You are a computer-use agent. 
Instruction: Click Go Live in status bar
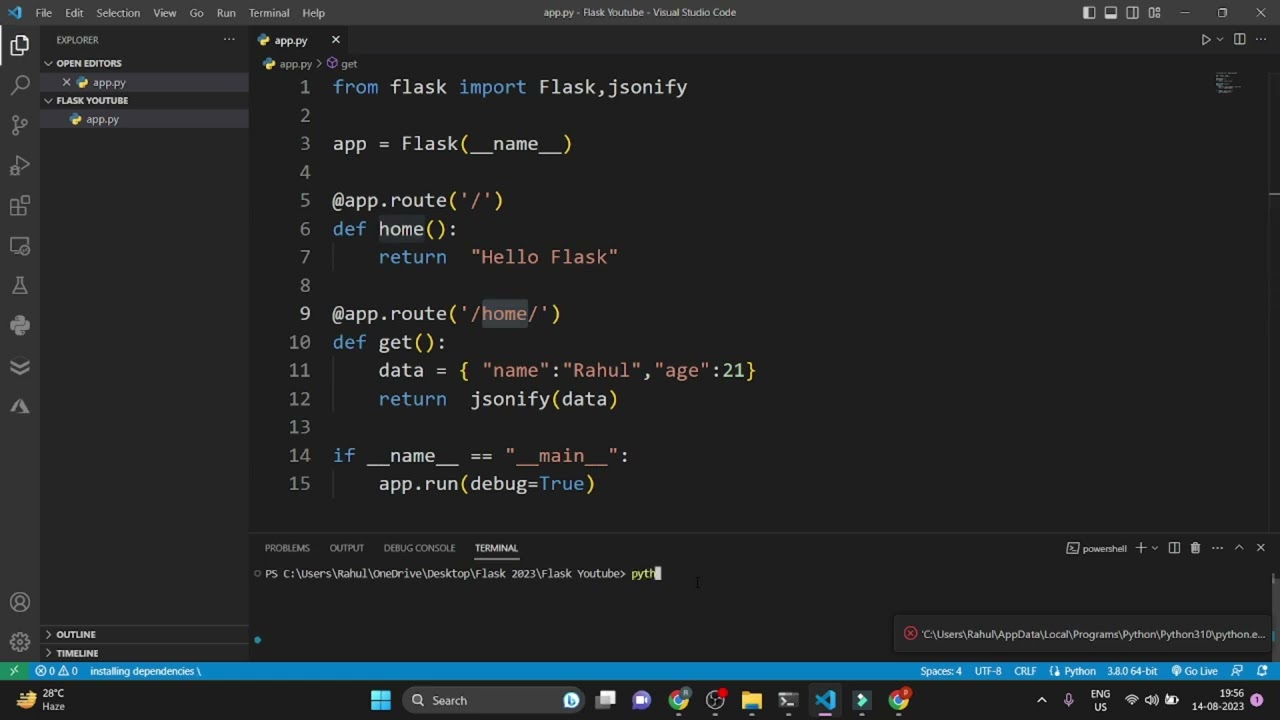[x=1194, y=671]
